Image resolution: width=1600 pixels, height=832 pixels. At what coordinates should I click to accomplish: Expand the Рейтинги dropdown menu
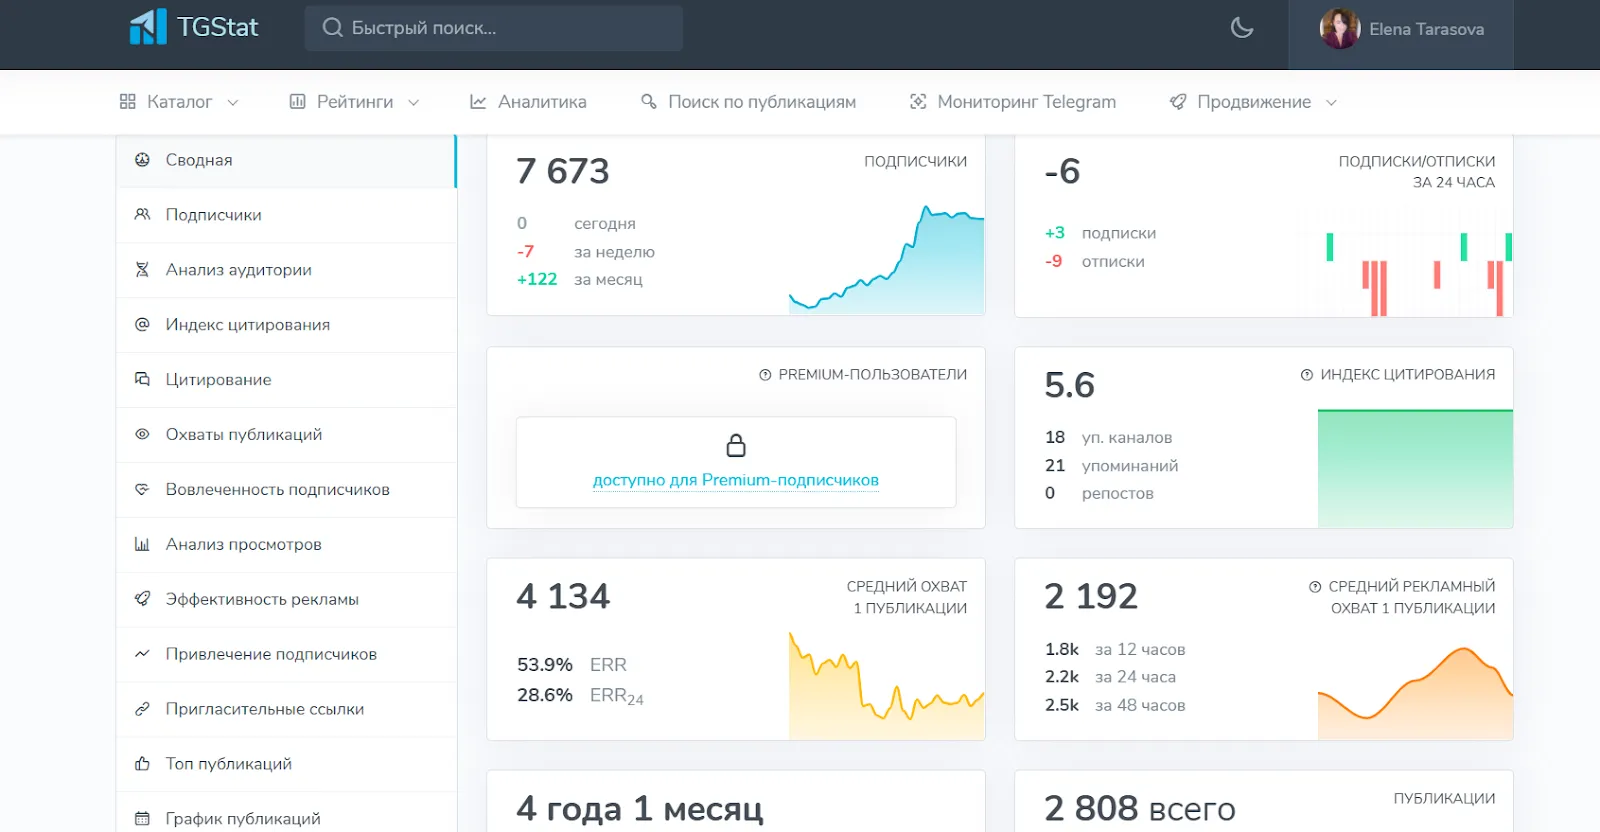[x=354, y=102]
